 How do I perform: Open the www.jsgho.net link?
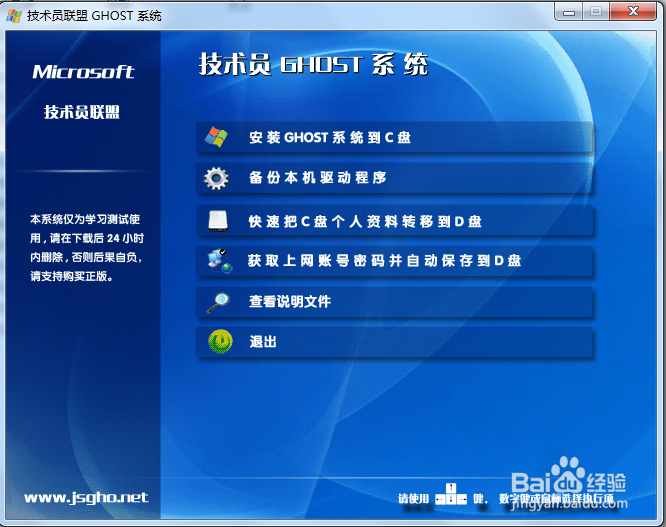(86, 498)
